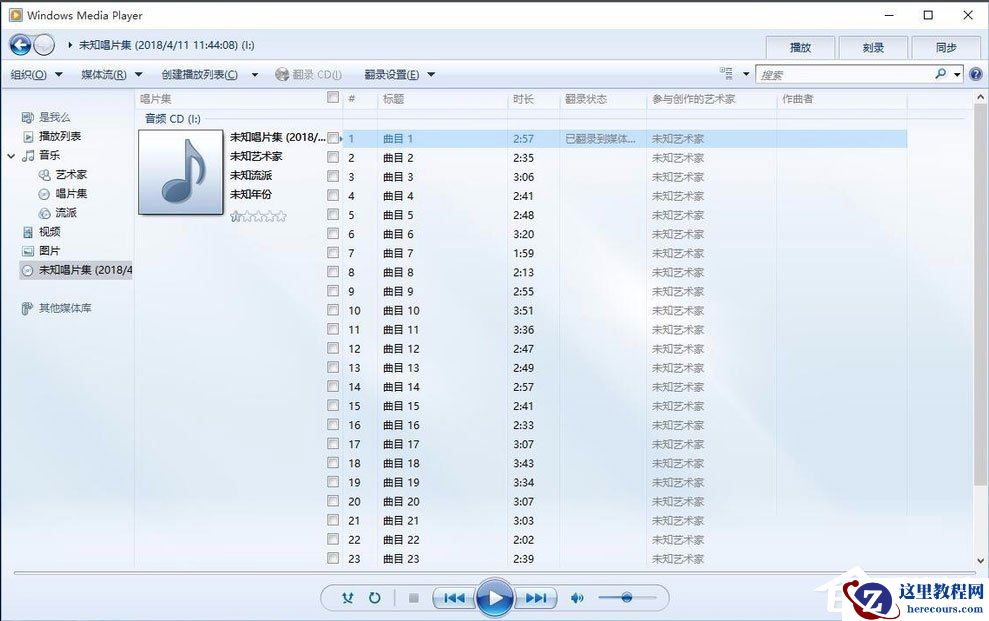Start playback with the play button
This screenshot has height=621, width=989.
pos(495,597)
